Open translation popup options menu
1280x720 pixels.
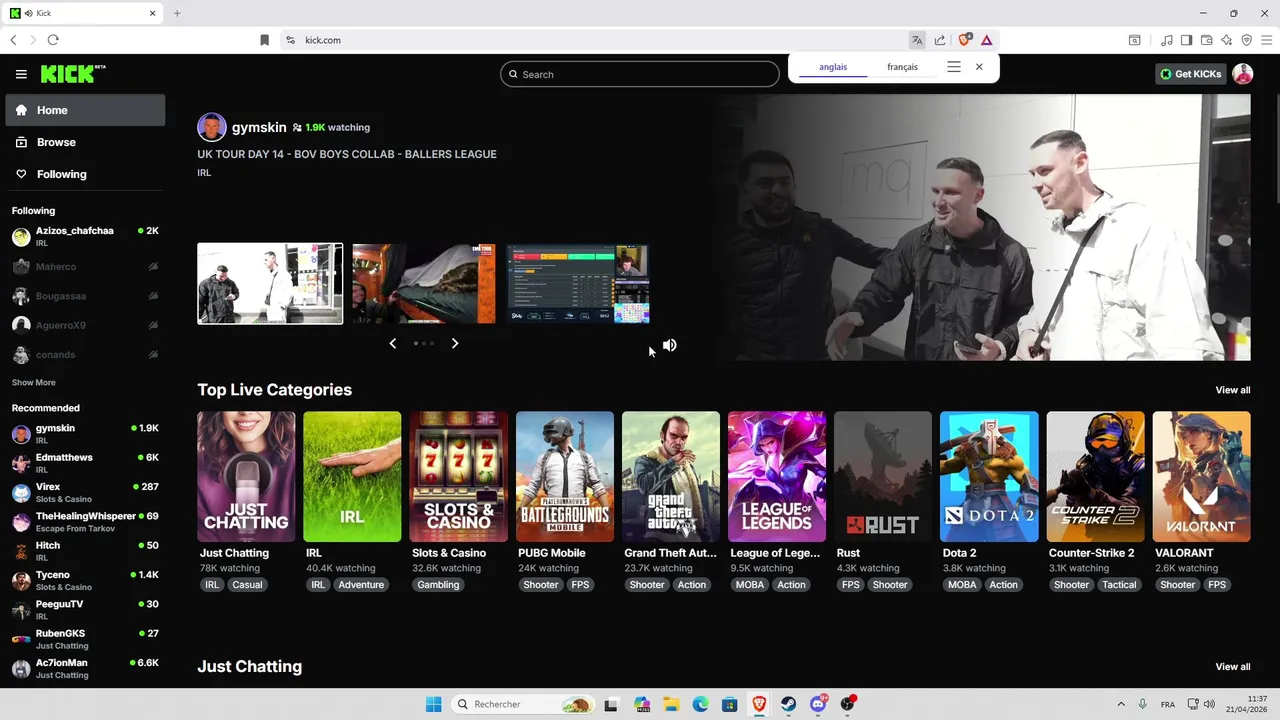pos(954,67)
